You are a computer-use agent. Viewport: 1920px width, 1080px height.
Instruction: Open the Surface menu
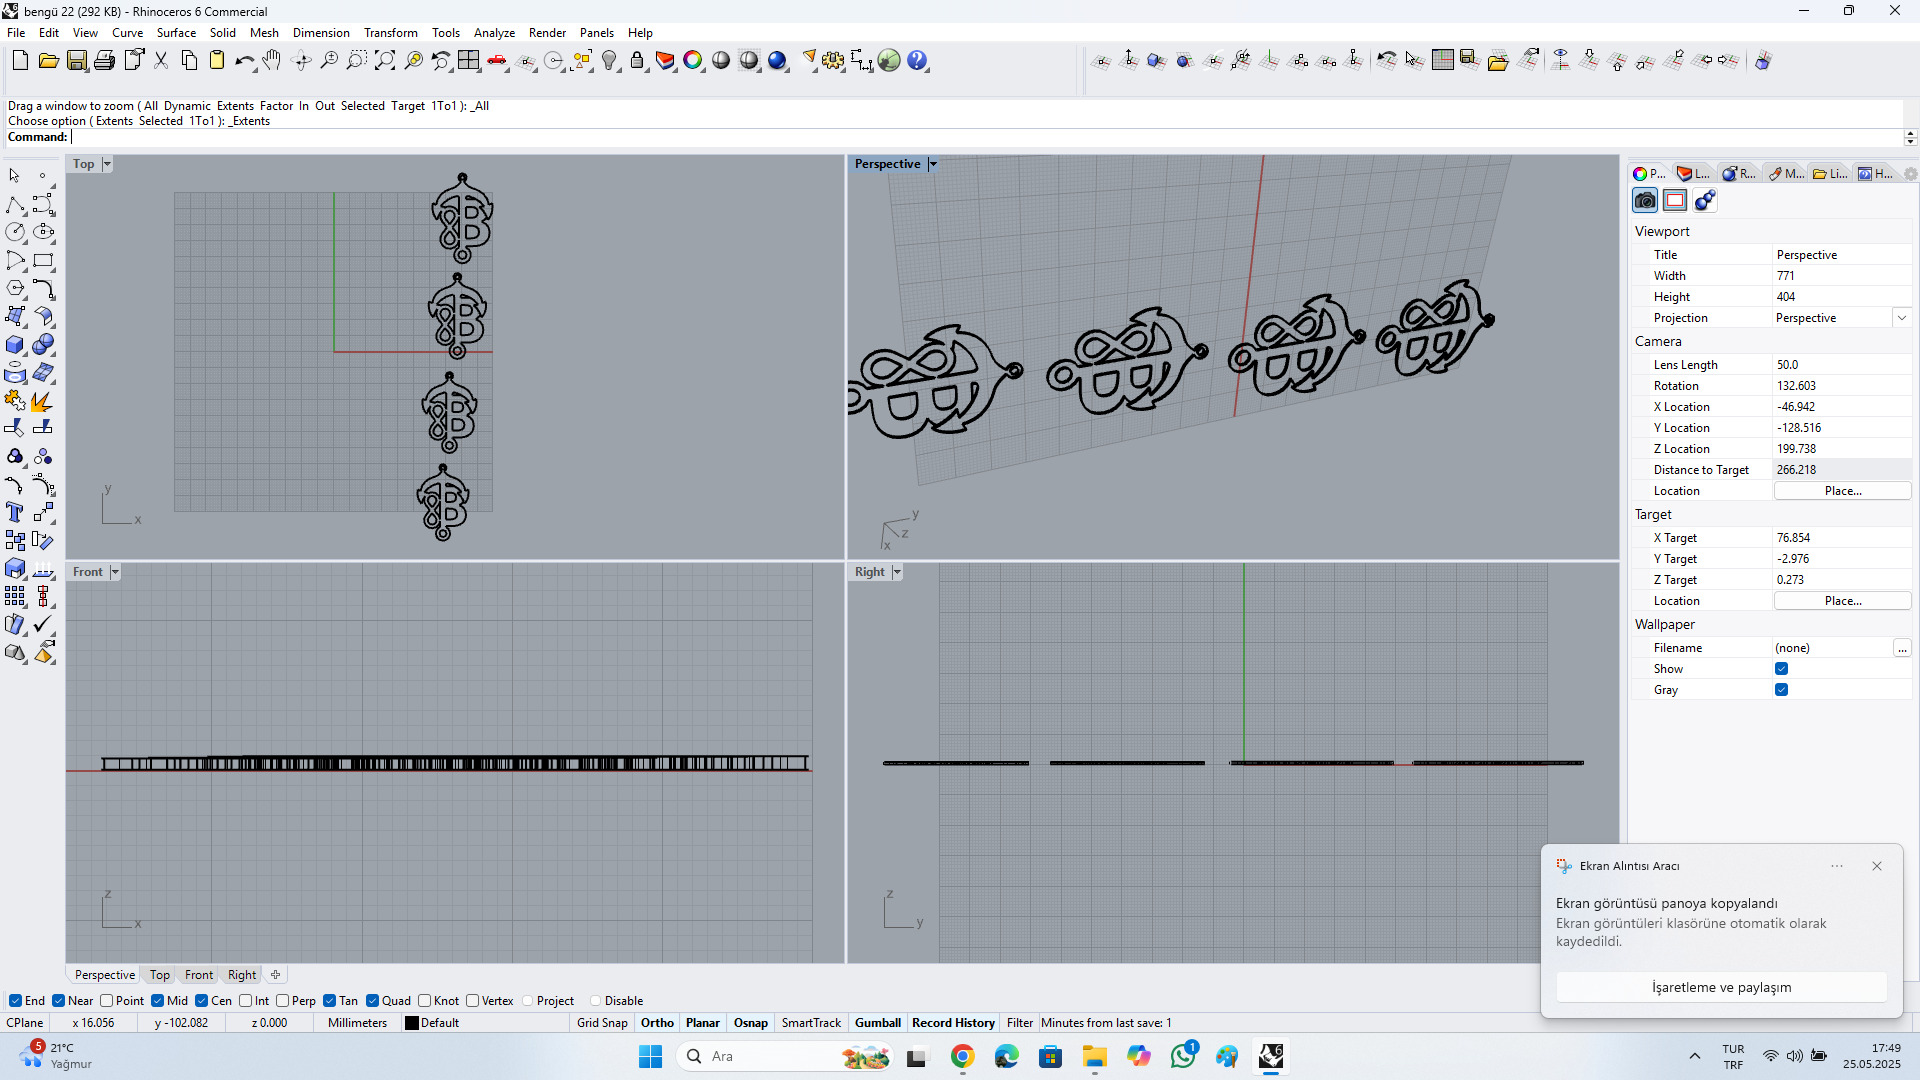coord(176,33)
